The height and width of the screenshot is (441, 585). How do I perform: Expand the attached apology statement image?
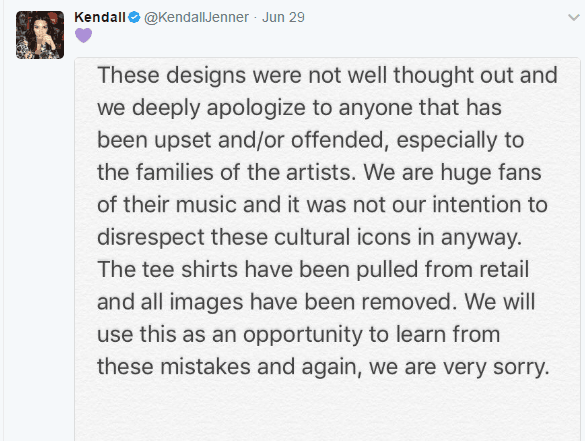(x=327, y=249)
